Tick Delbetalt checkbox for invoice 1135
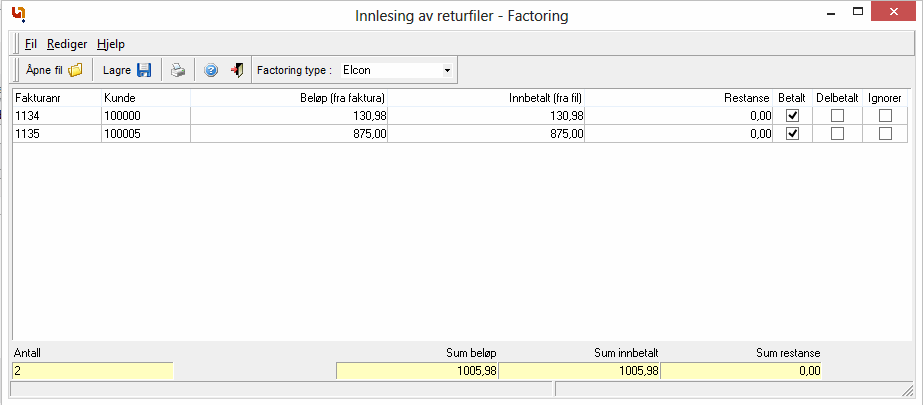This screenshot has height=405, width=923. click(838, 134)
